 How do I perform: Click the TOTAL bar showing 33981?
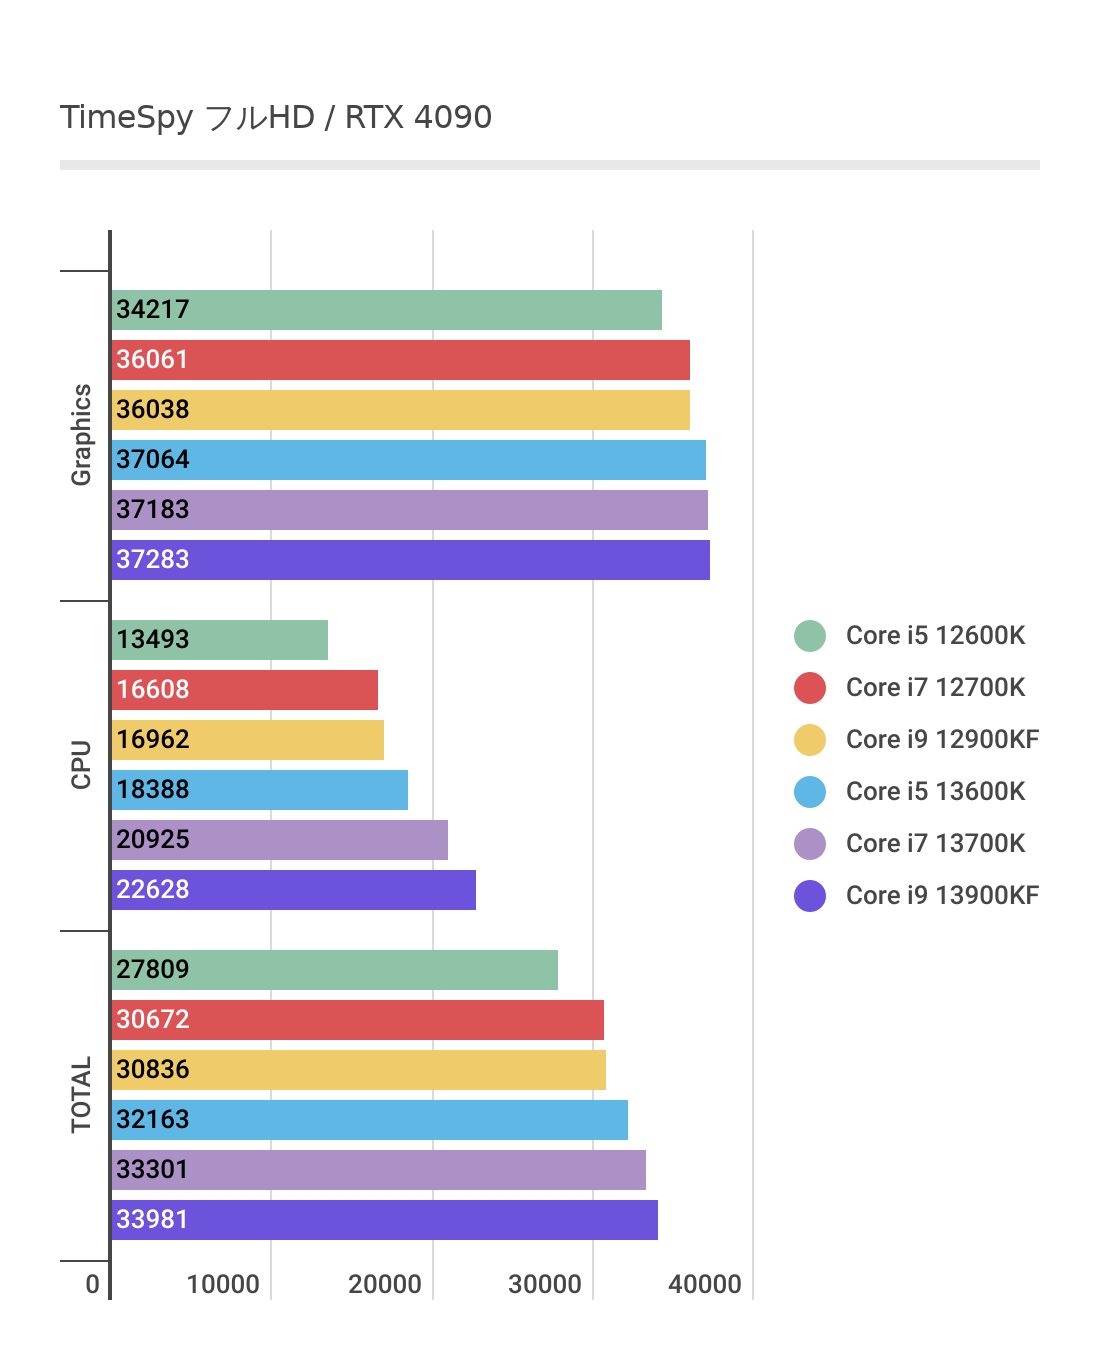384,1220
